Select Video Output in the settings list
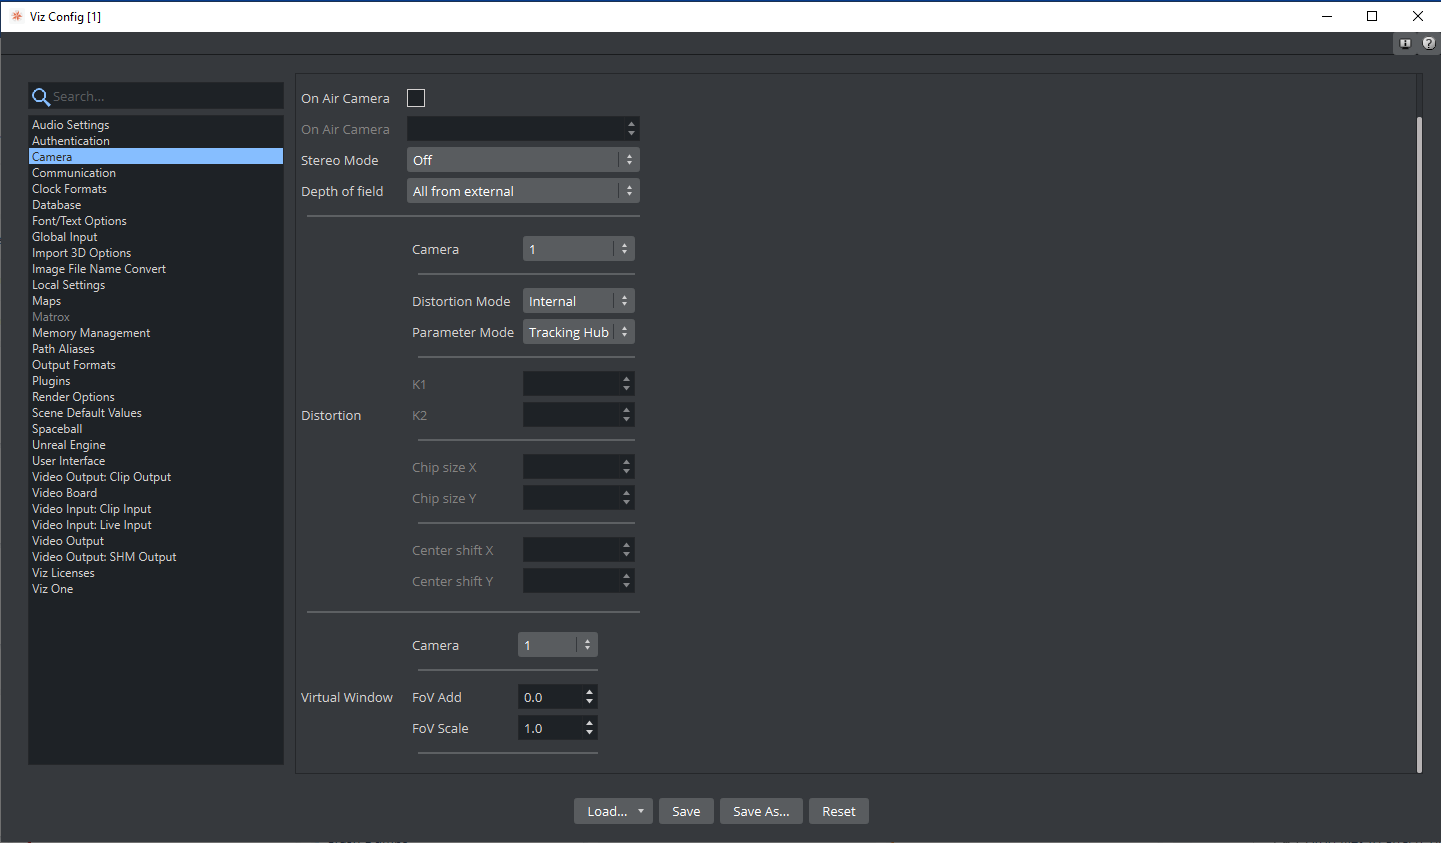Image resolution: width=1441 pixels, height=843 pixels. (x=68, y=541)
